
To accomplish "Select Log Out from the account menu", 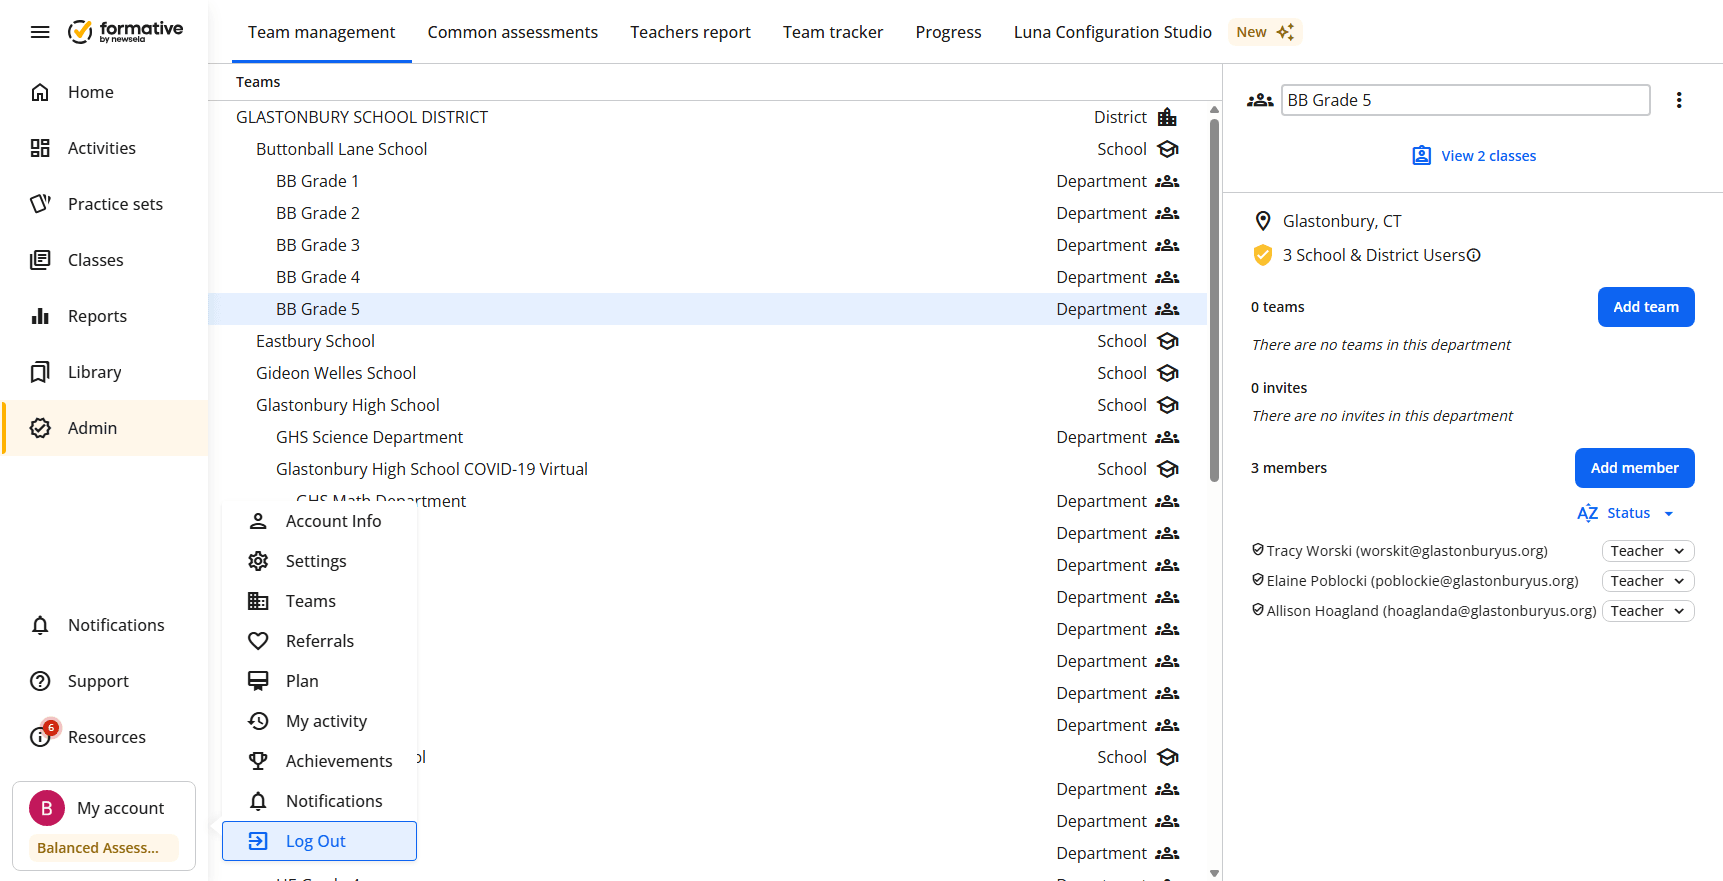I will (319, 841).
